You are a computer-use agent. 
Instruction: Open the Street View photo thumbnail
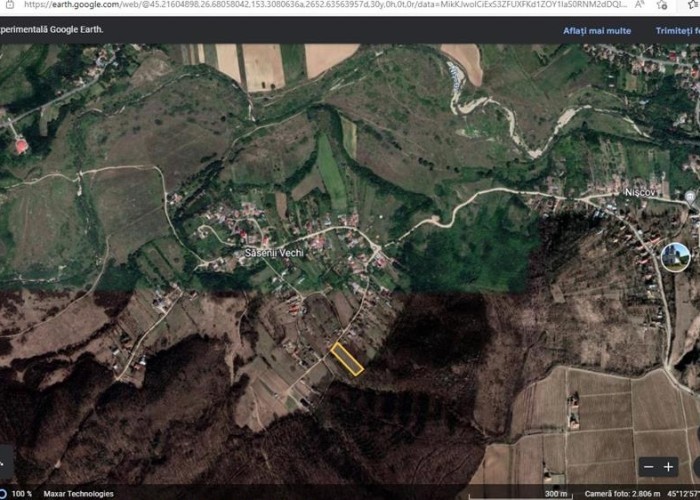coord(676,257)
